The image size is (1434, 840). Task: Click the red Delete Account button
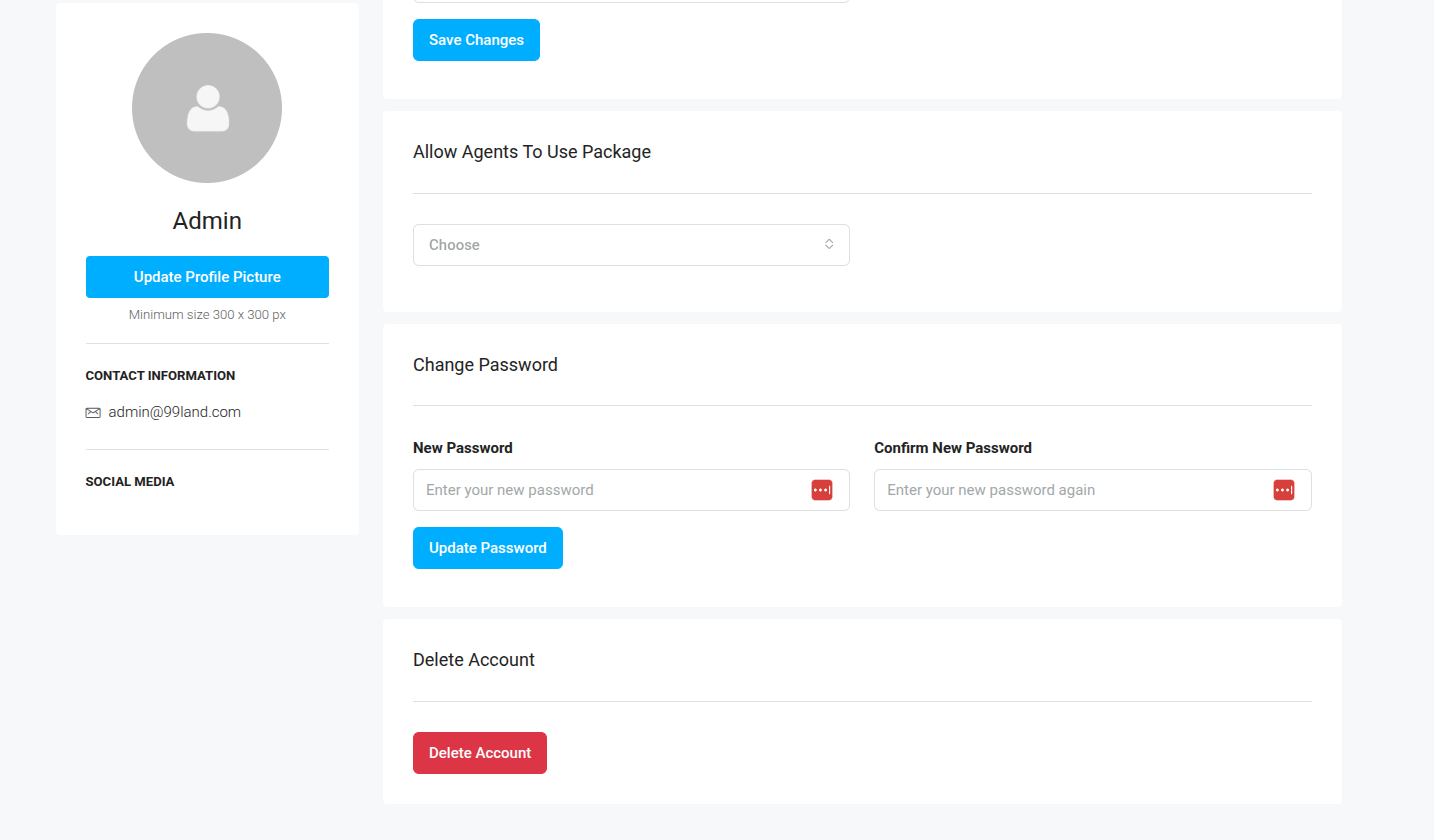coord(479,753)
